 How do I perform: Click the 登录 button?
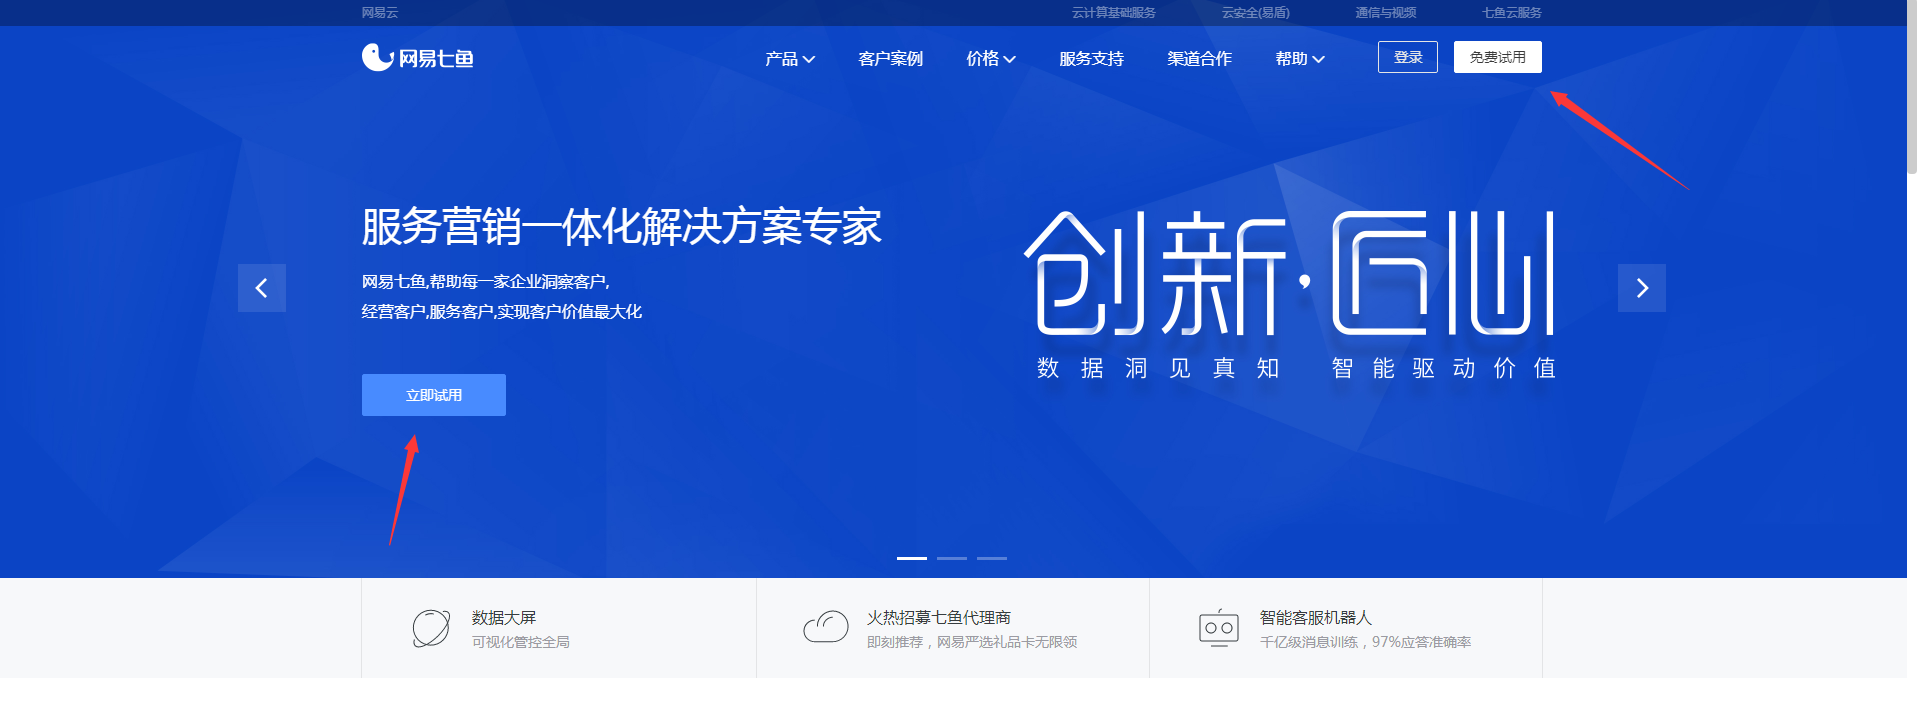coord(1408,57)
